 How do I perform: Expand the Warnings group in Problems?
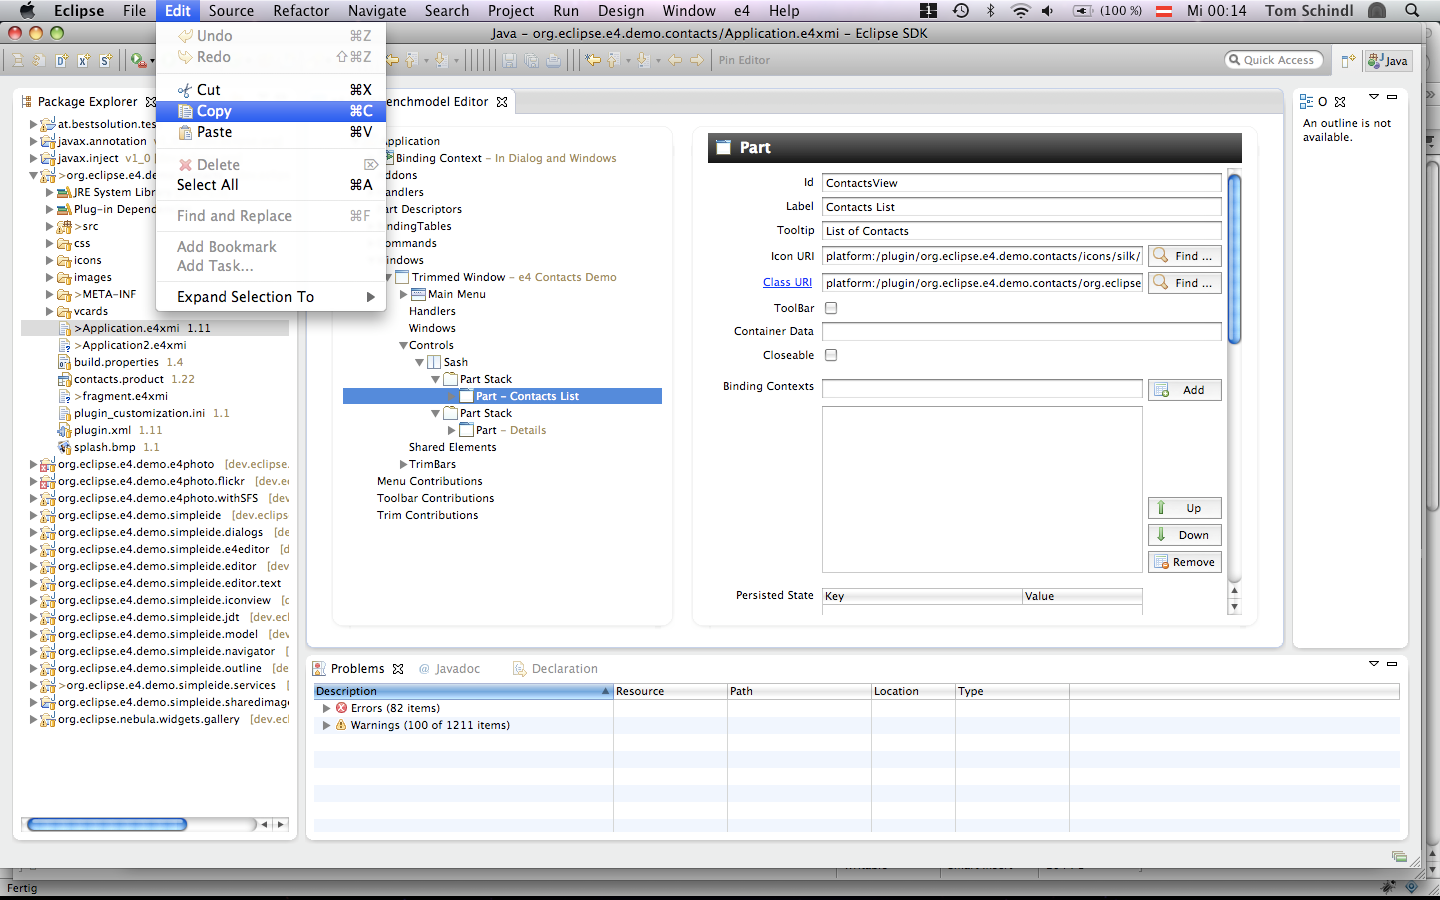point(326,725)
